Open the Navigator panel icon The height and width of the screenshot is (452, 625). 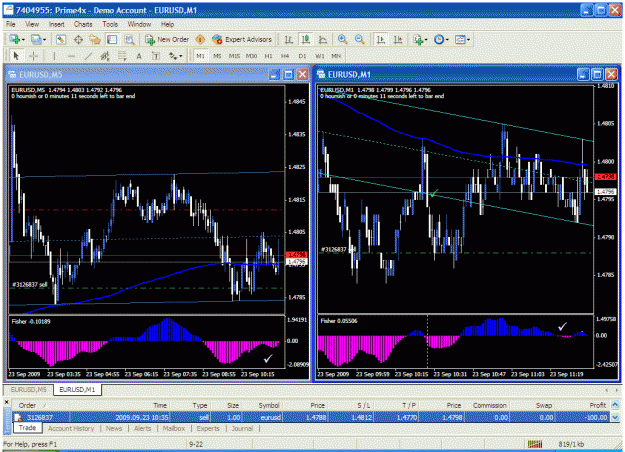click(95, 39)
